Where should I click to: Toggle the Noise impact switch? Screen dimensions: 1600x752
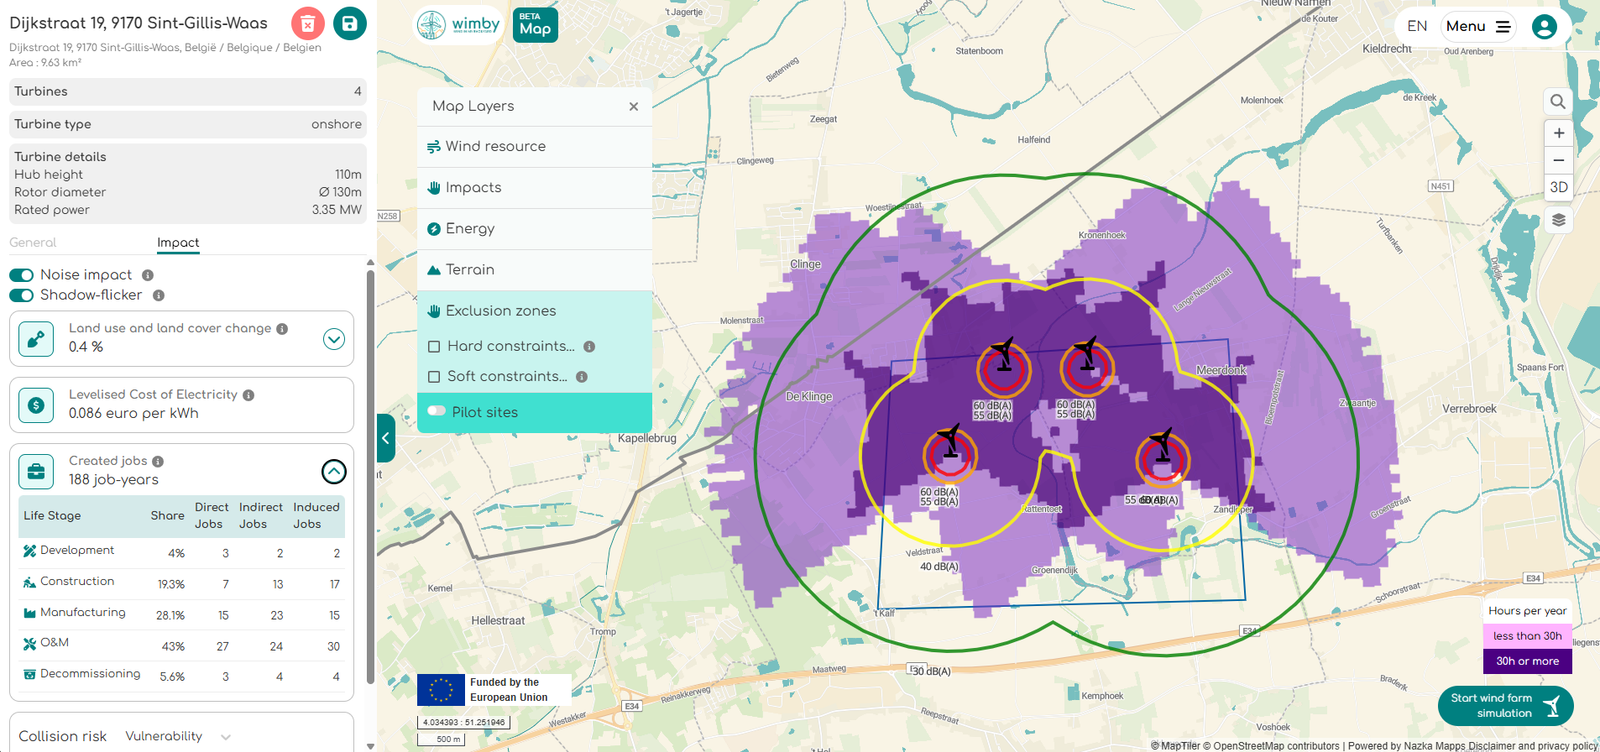click(x=21, y=275)
